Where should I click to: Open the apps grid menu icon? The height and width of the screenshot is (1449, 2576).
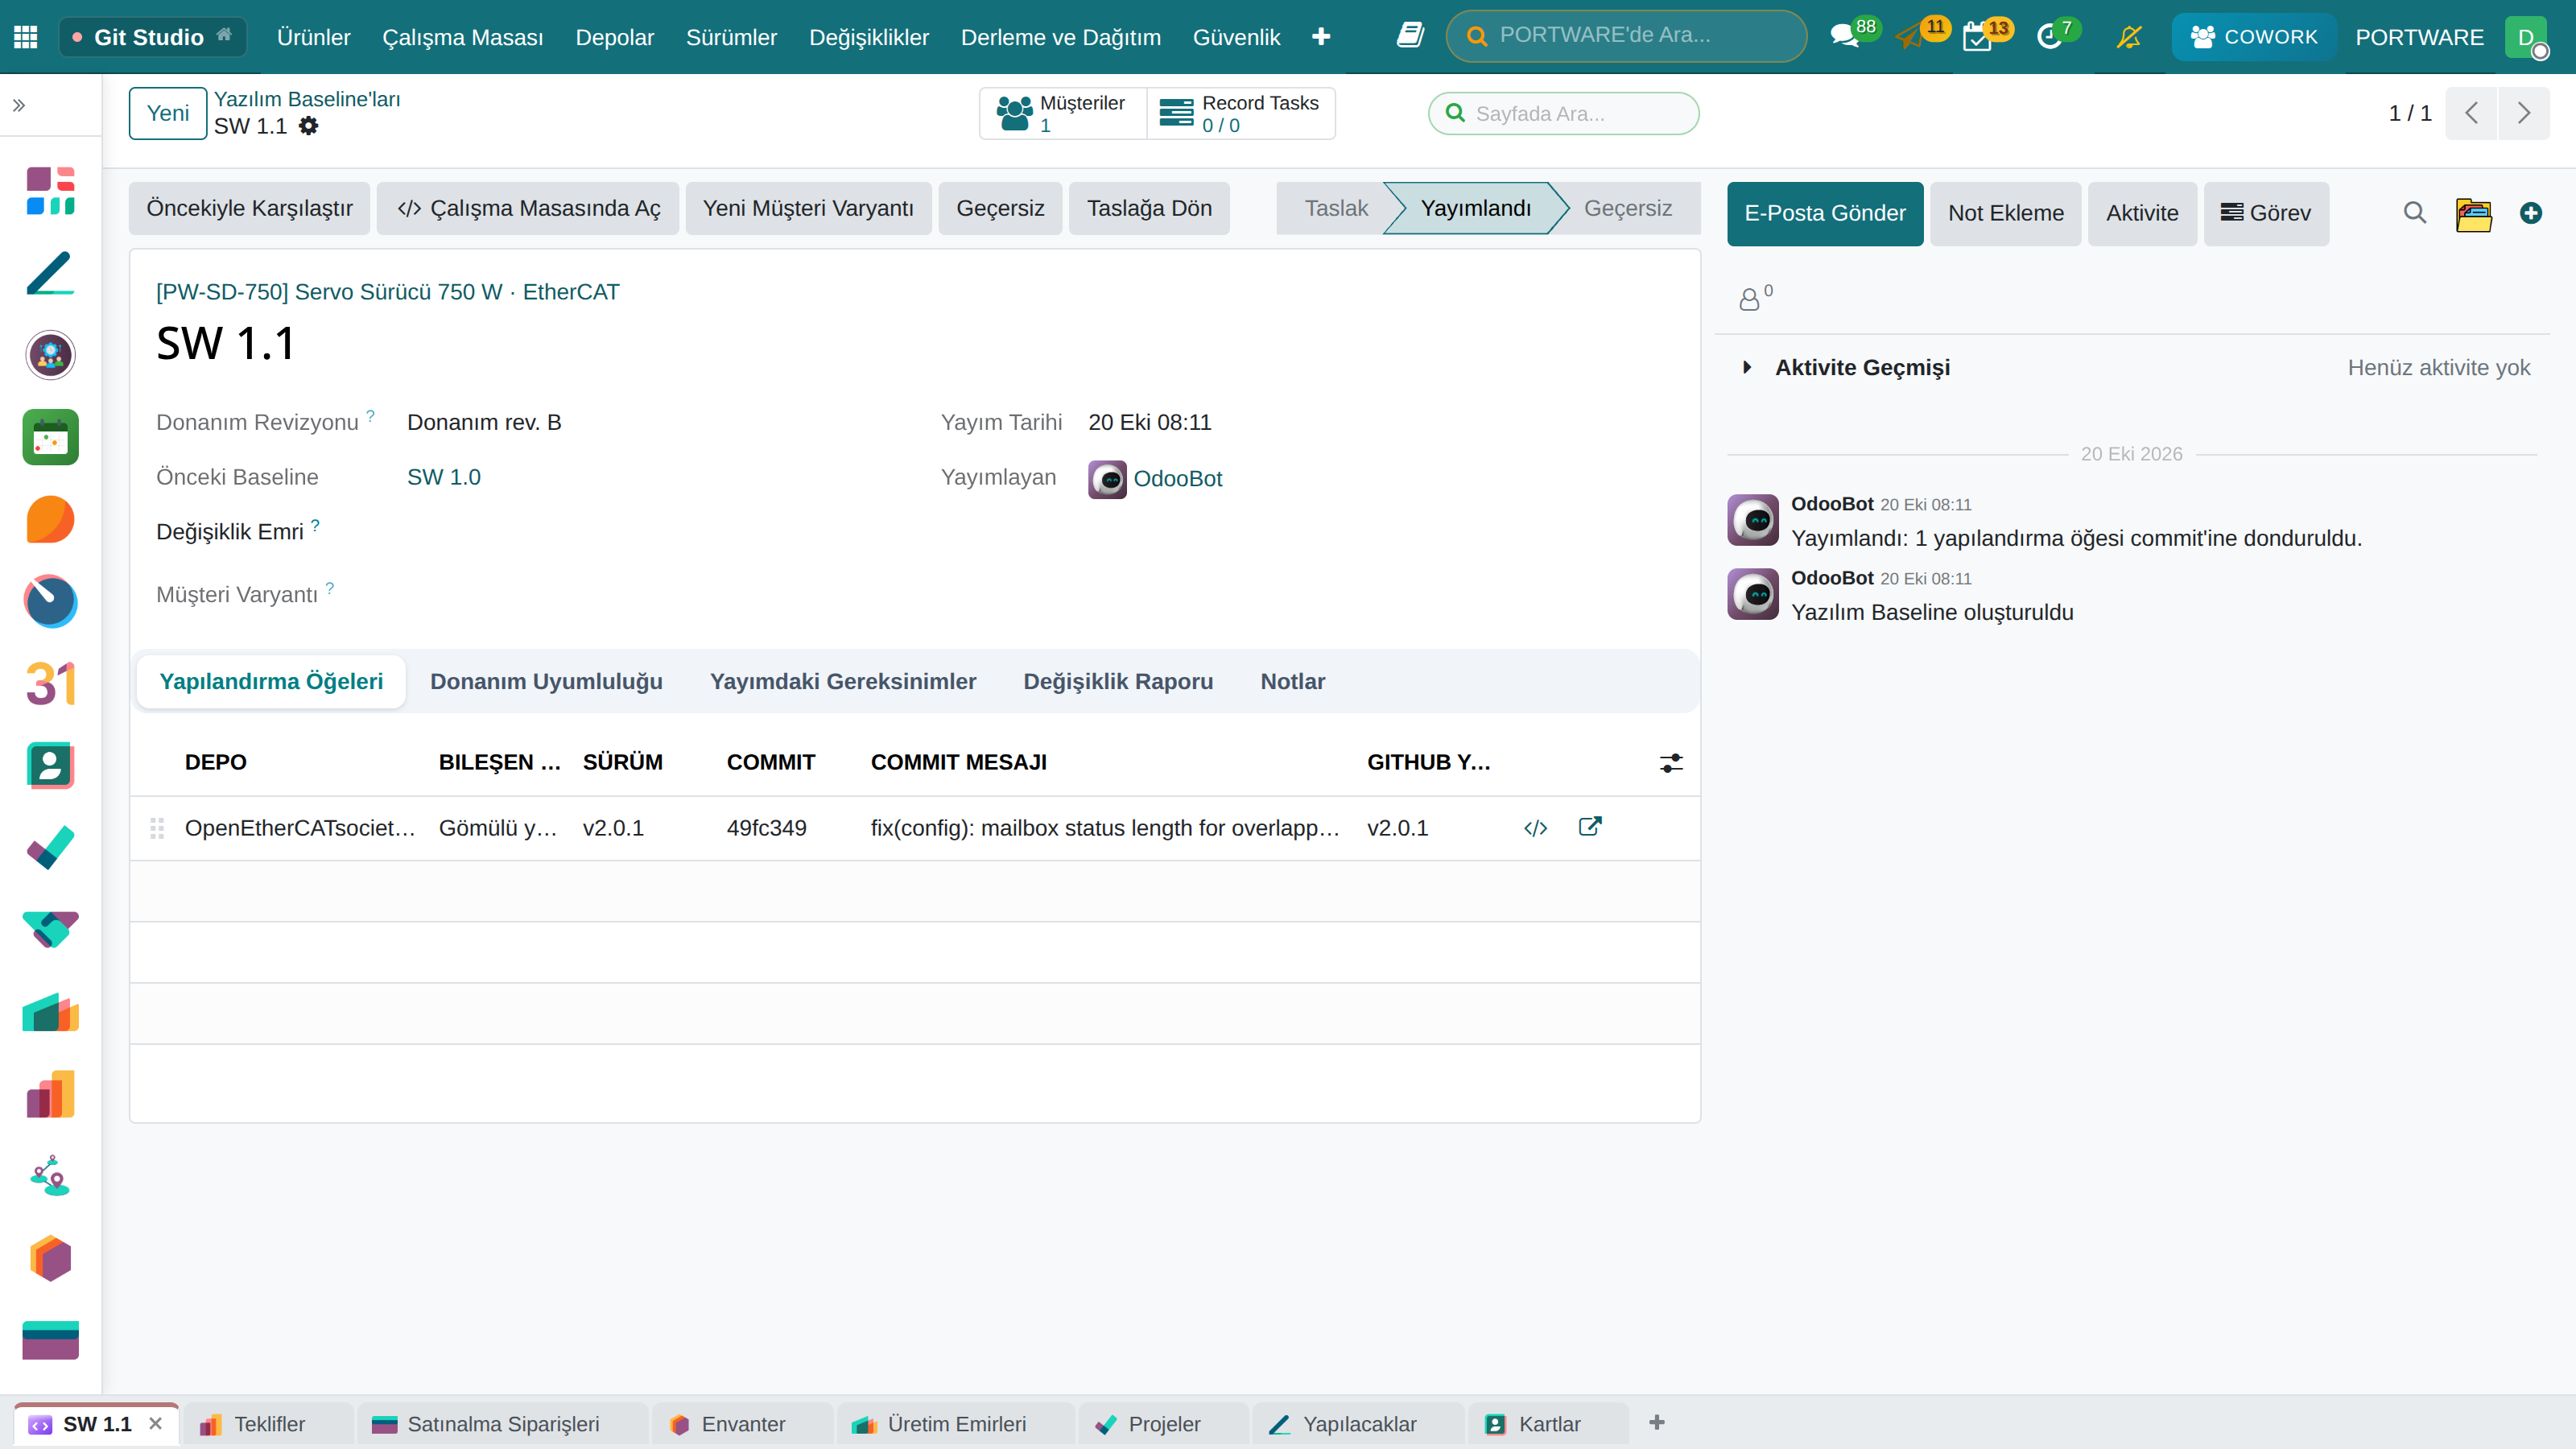coord(26,37)
